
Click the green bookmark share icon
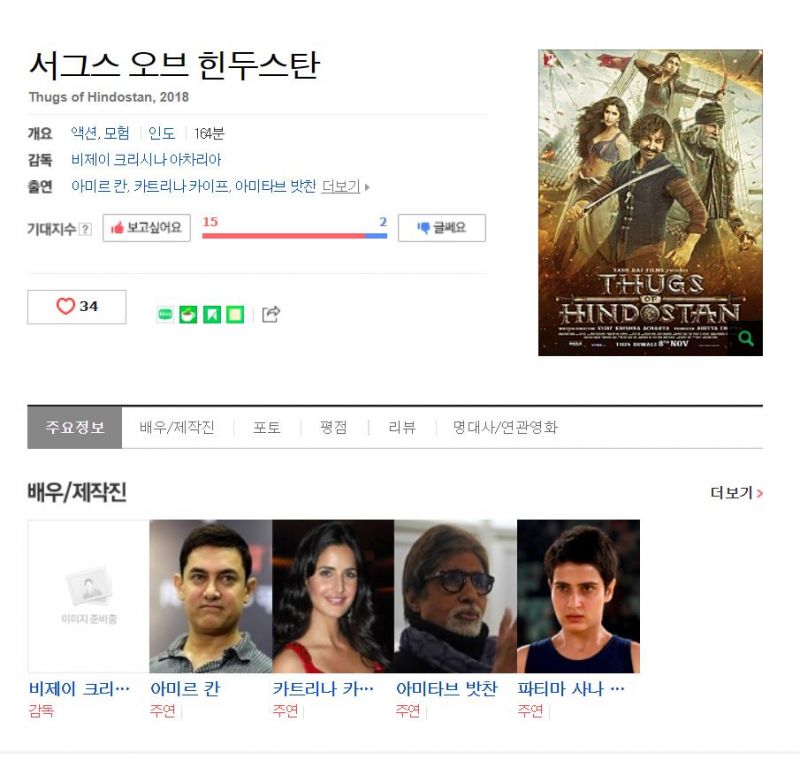[x=212, y=314]
